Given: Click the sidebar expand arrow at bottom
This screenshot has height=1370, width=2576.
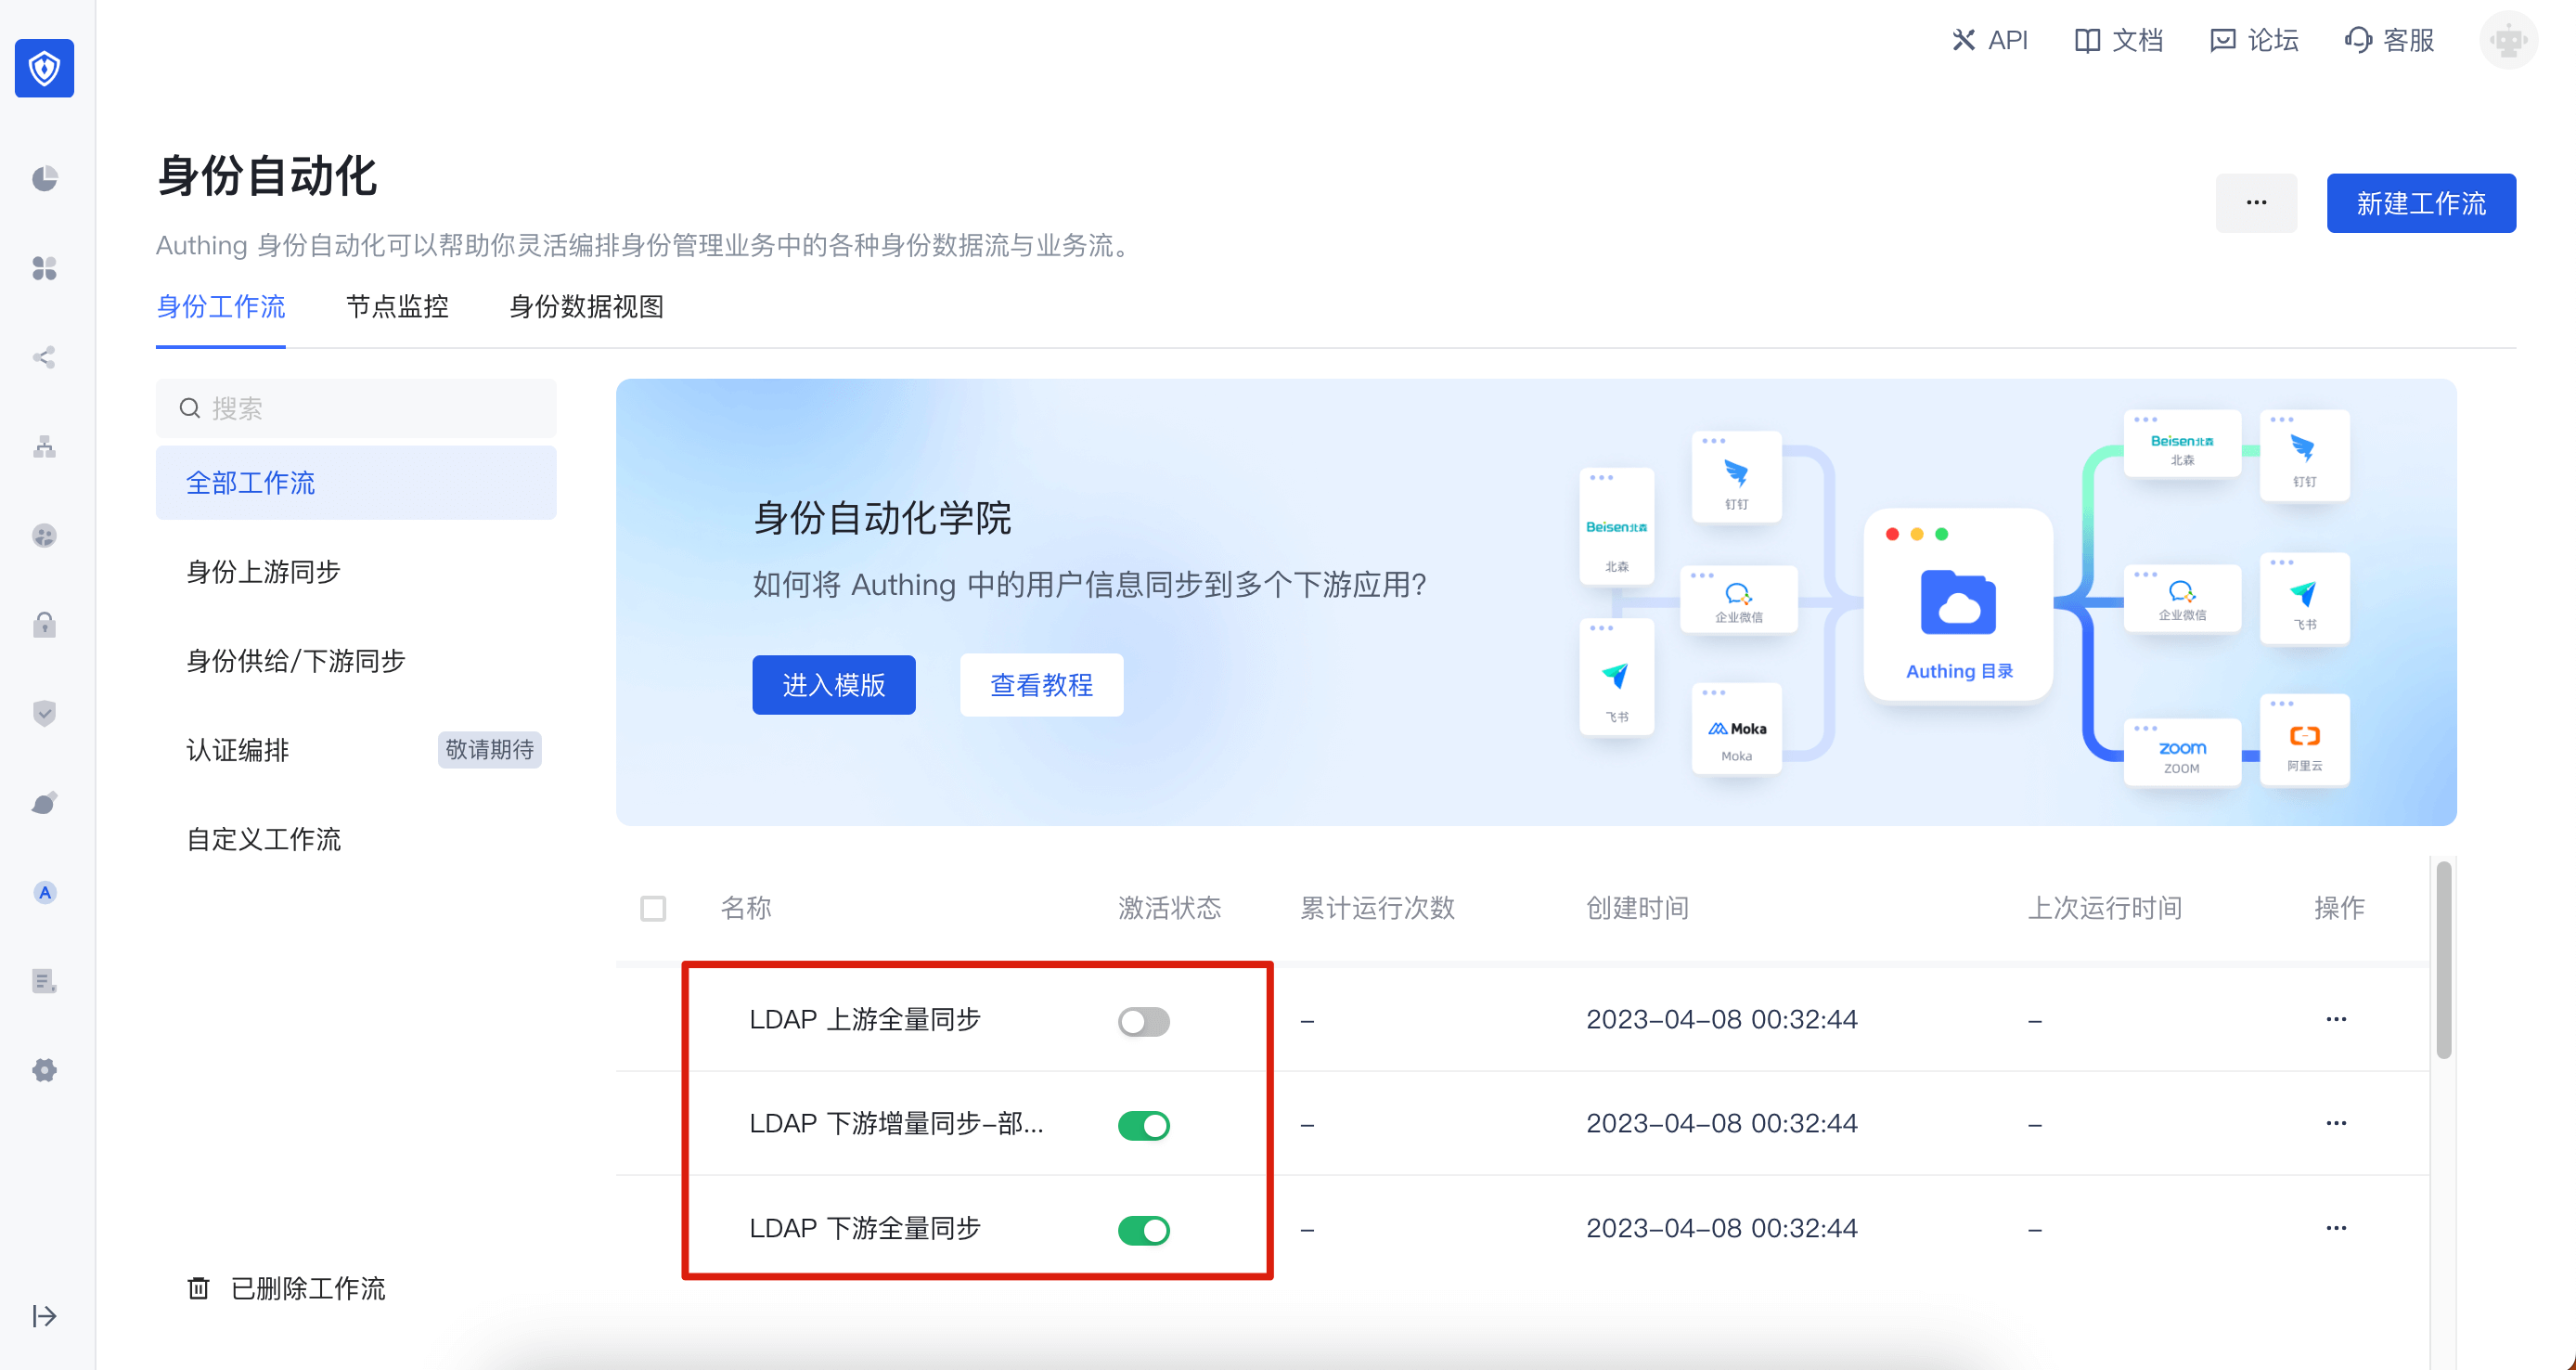Looking at the screenshot, I should (44, 1315).
